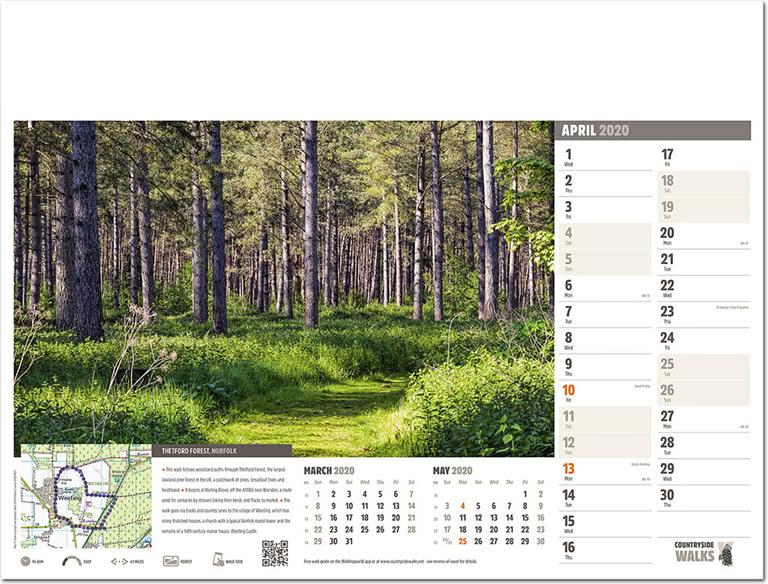Select April 17 Fri date cell
Viewport: 768px width, 584px height.
703,158
